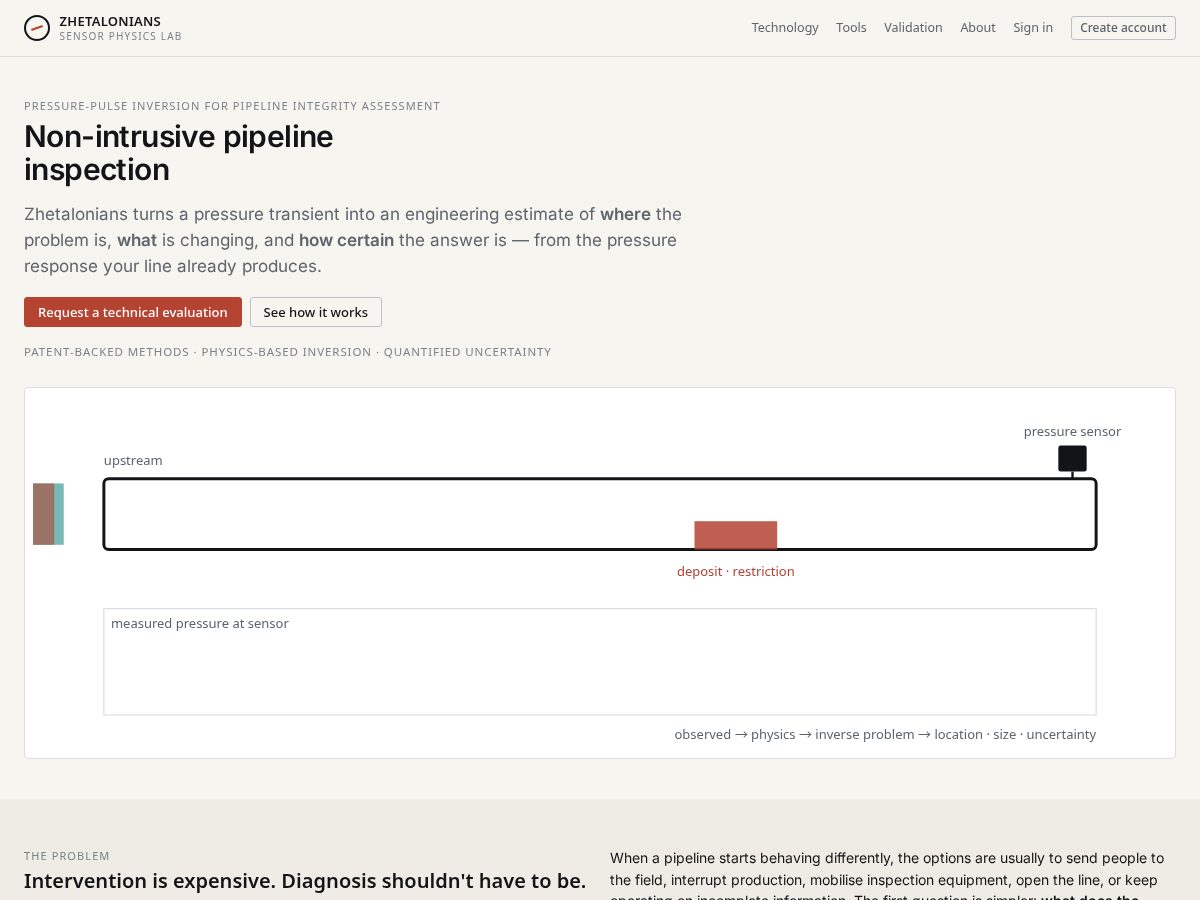The image size is (1200, 900).
Task: Go to the Validation page
Action: (913, 28)
